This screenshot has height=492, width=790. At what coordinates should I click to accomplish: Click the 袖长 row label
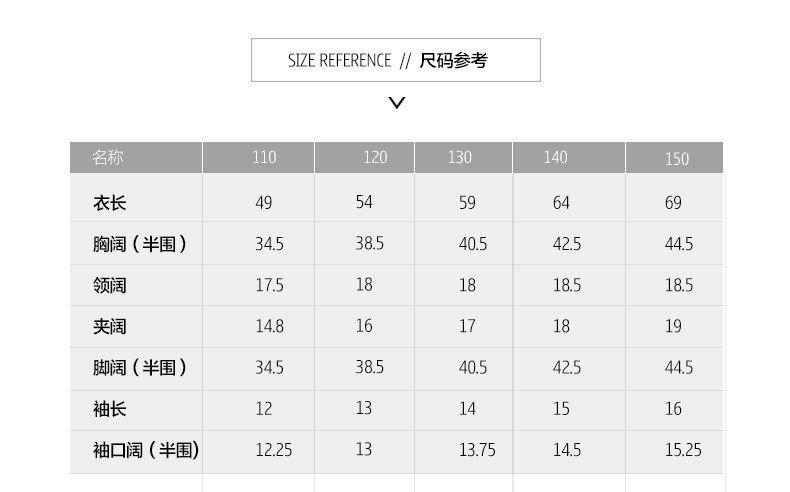pos(110,409)
